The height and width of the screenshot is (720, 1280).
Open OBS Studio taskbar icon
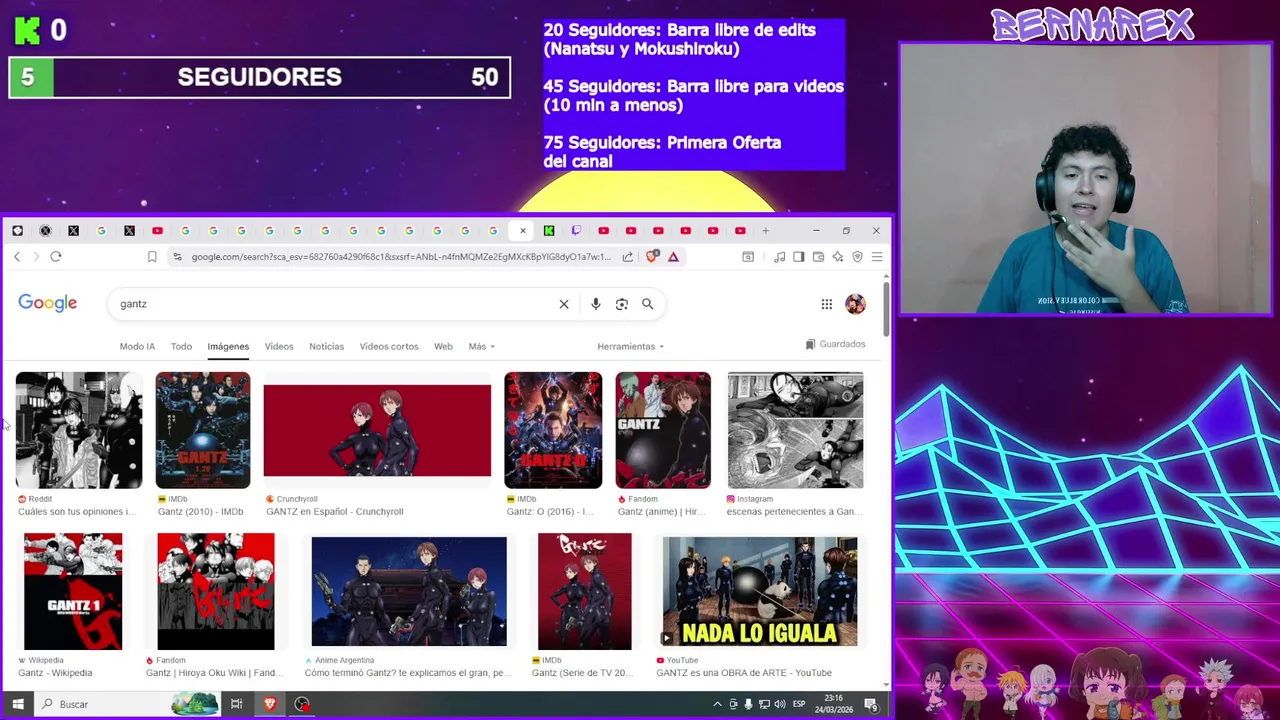302,704
